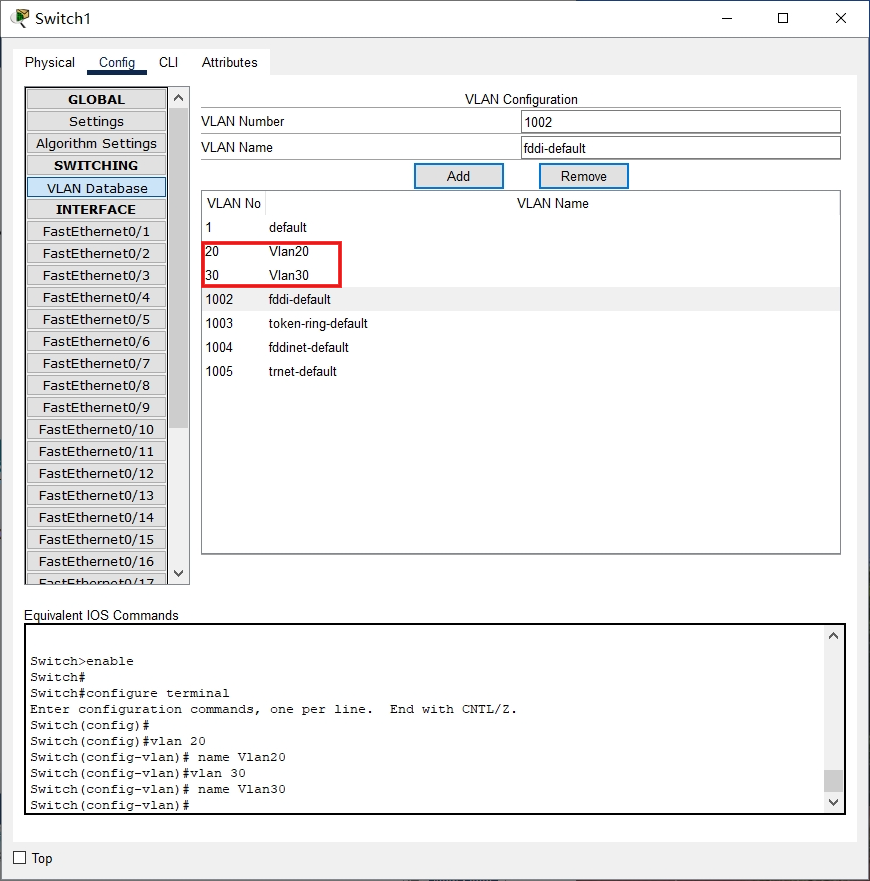Select the FastEthernet0/13 interface
The height and width of the screenshot is (881, 870).
coord(96,496)
